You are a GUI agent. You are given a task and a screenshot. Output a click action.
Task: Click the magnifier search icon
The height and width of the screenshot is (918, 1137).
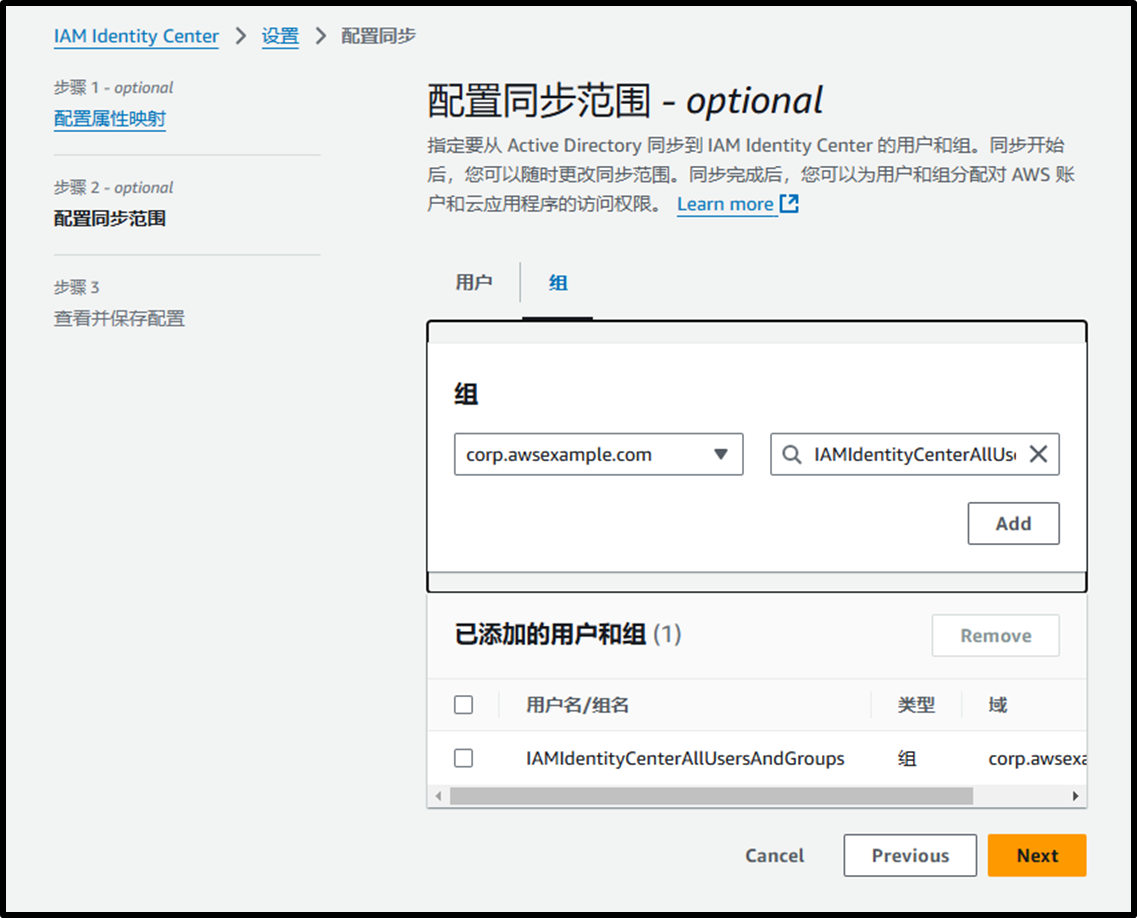792,455
